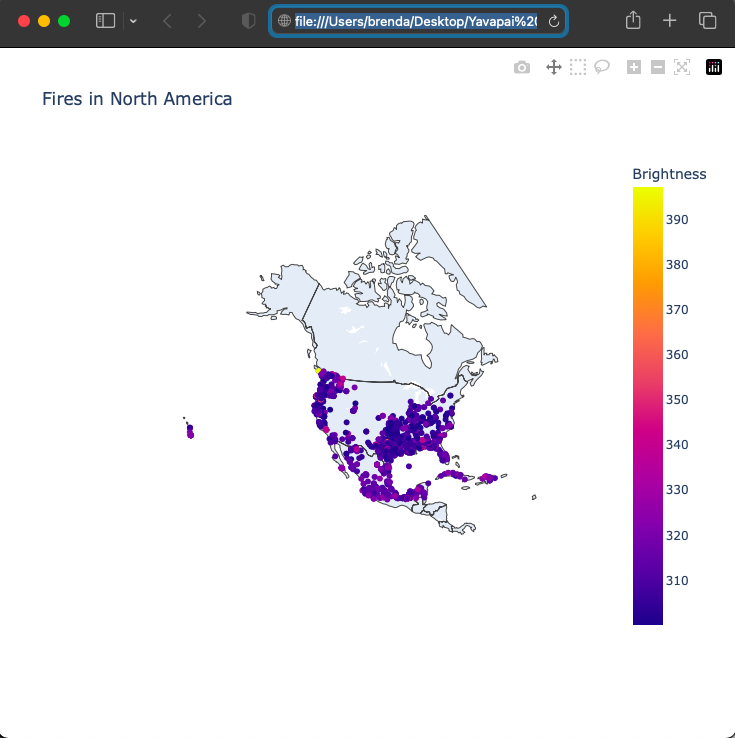The height and width of the screenshot is (738, 735).
Task: Open the Share menu
Action: (x=633, y=20)
